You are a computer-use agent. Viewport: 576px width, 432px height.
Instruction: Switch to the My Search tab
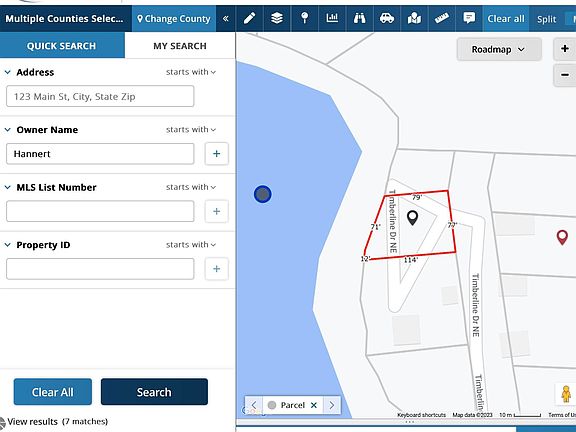pyautogui.click(x=180, y=46)
